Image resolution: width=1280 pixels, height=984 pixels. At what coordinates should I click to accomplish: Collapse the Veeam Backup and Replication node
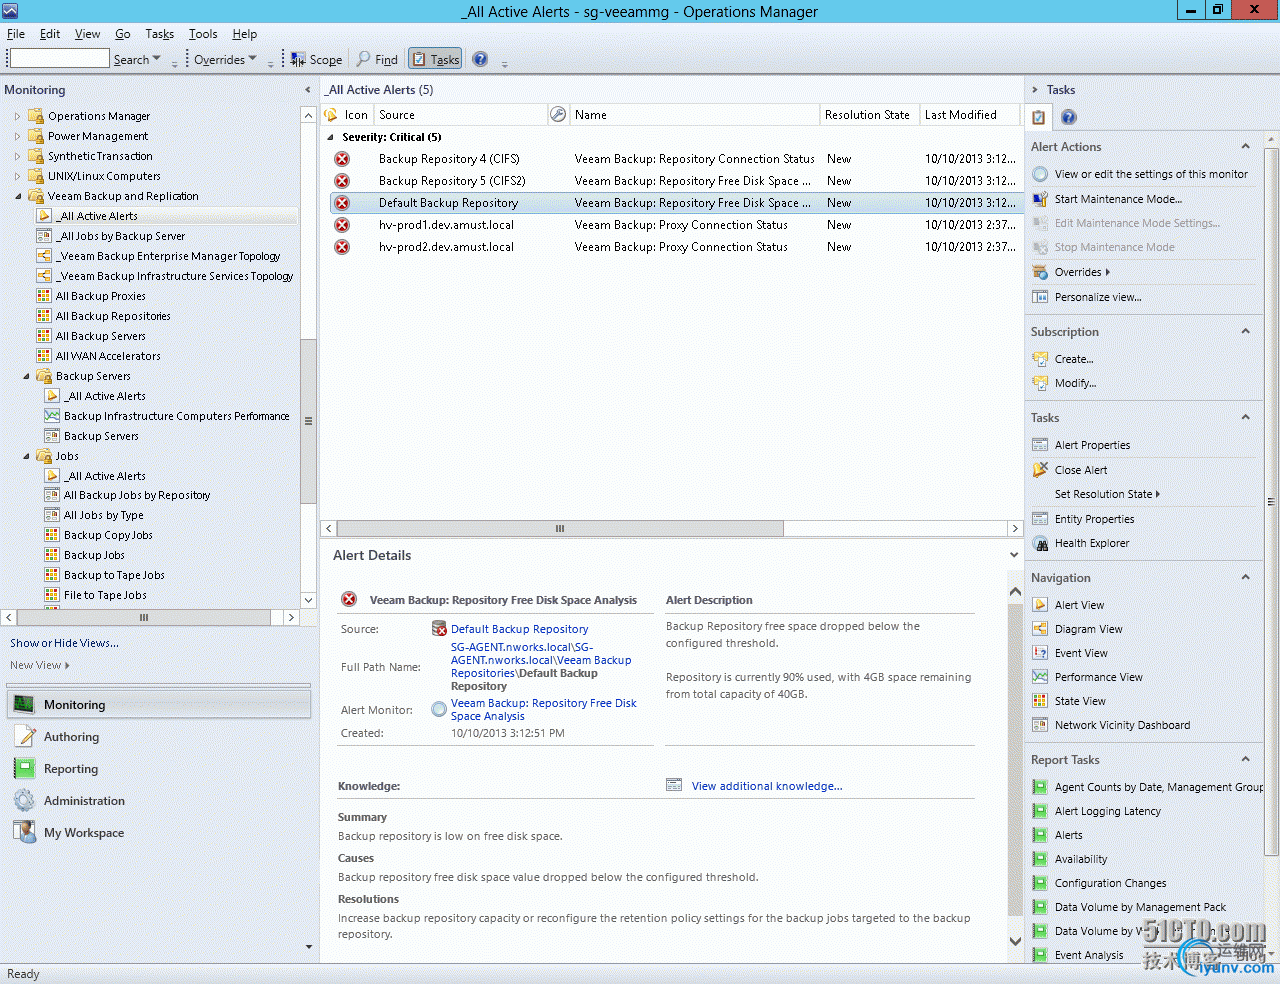18,196
